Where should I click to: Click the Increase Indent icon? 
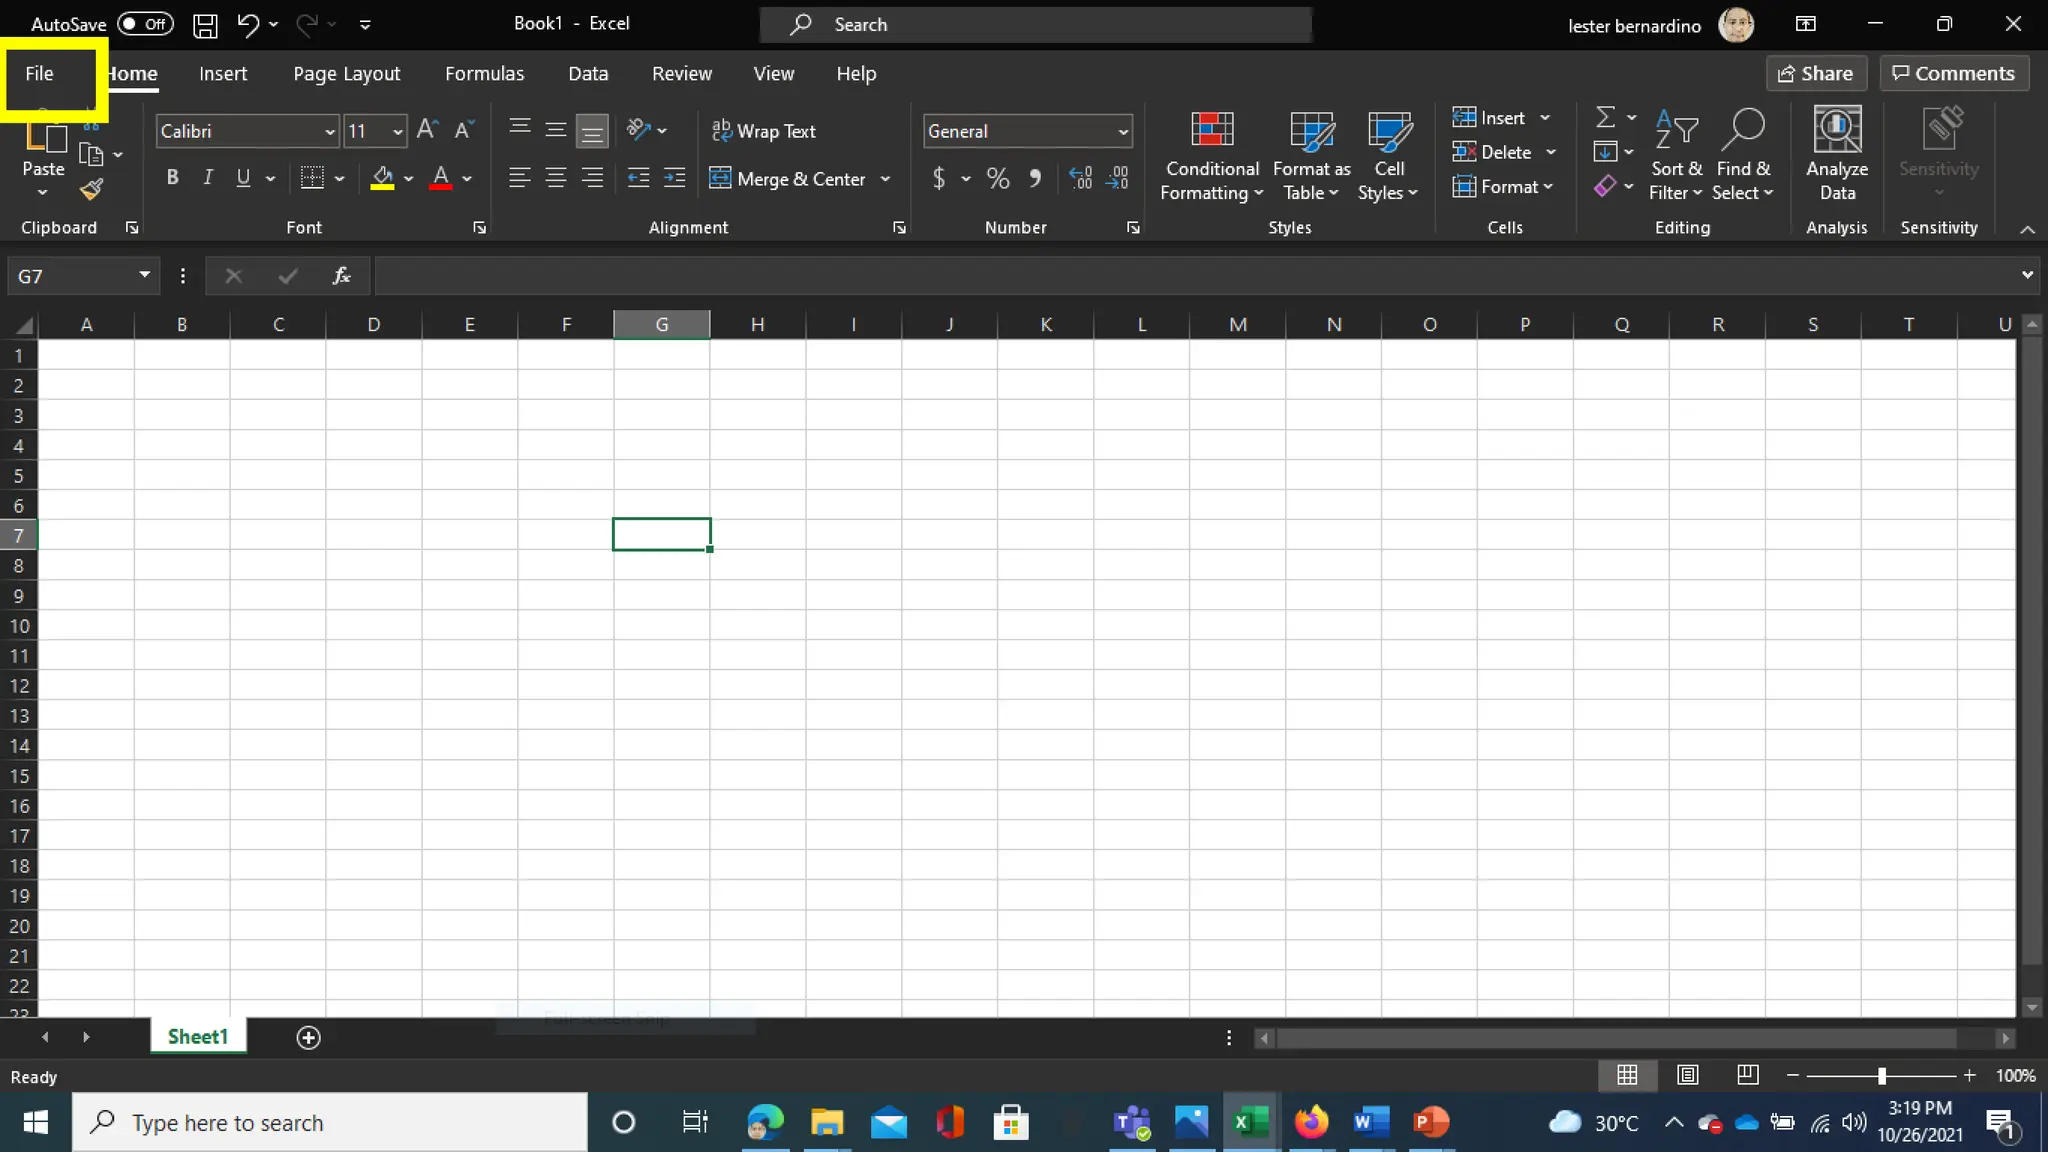(675, 179)
